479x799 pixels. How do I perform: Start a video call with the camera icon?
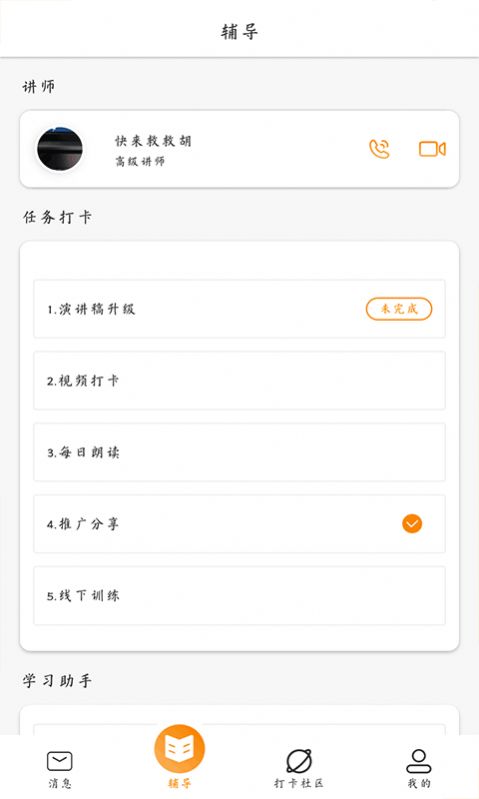[432, 149]
